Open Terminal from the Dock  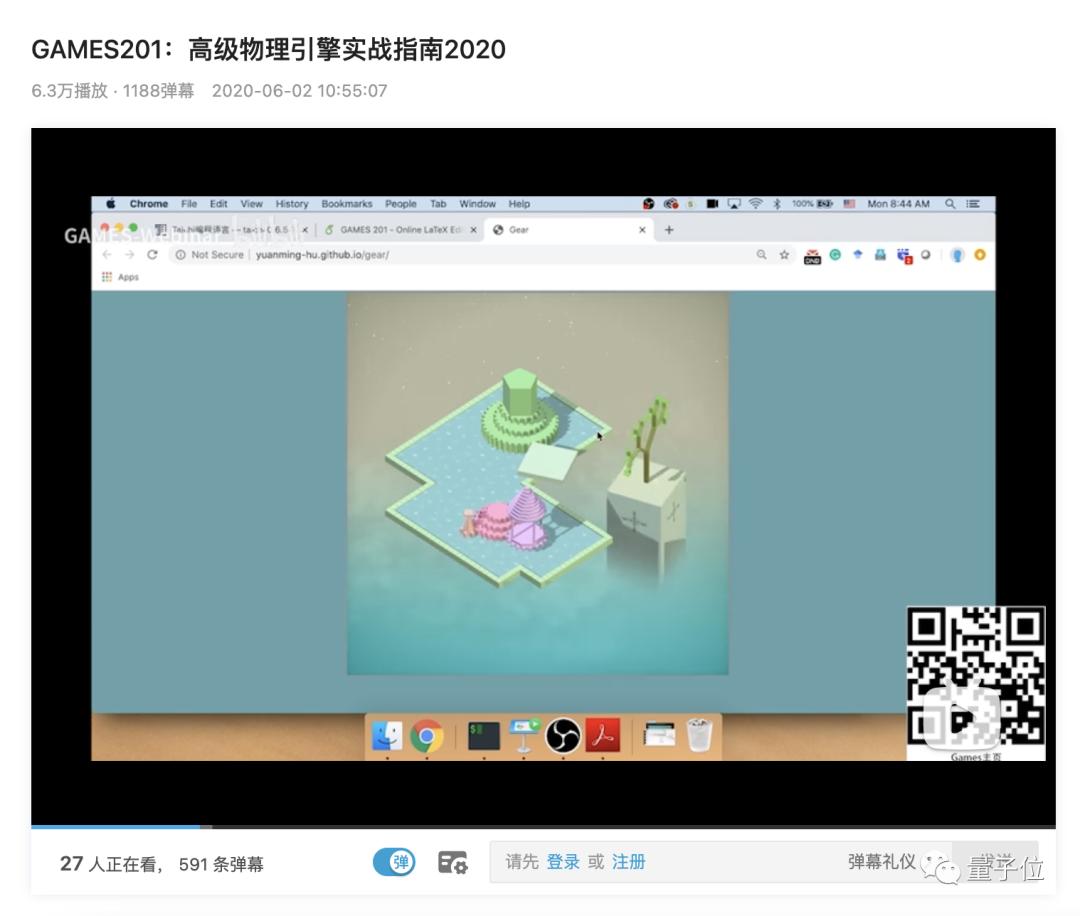click(x=484, y=736)
